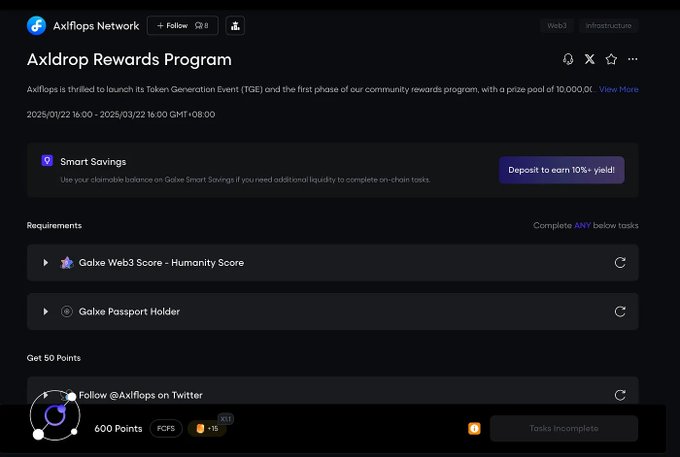Click the Smart Savings purple icon
The image size is (680, 457).
(47, 160)
